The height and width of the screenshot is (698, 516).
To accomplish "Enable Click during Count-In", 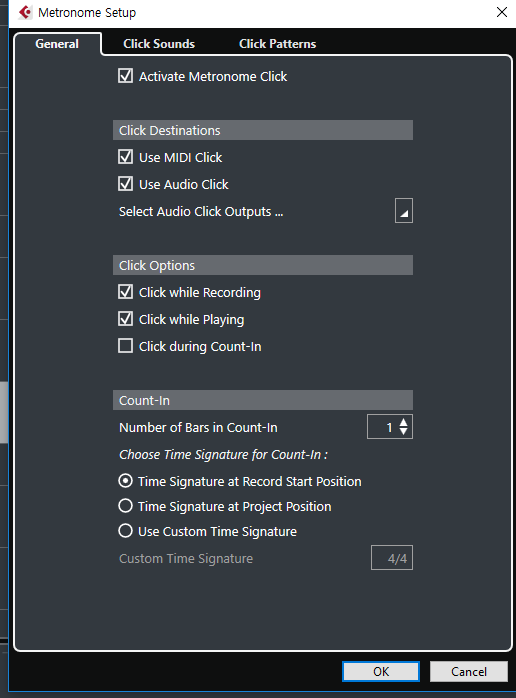I will pos(126,346).
